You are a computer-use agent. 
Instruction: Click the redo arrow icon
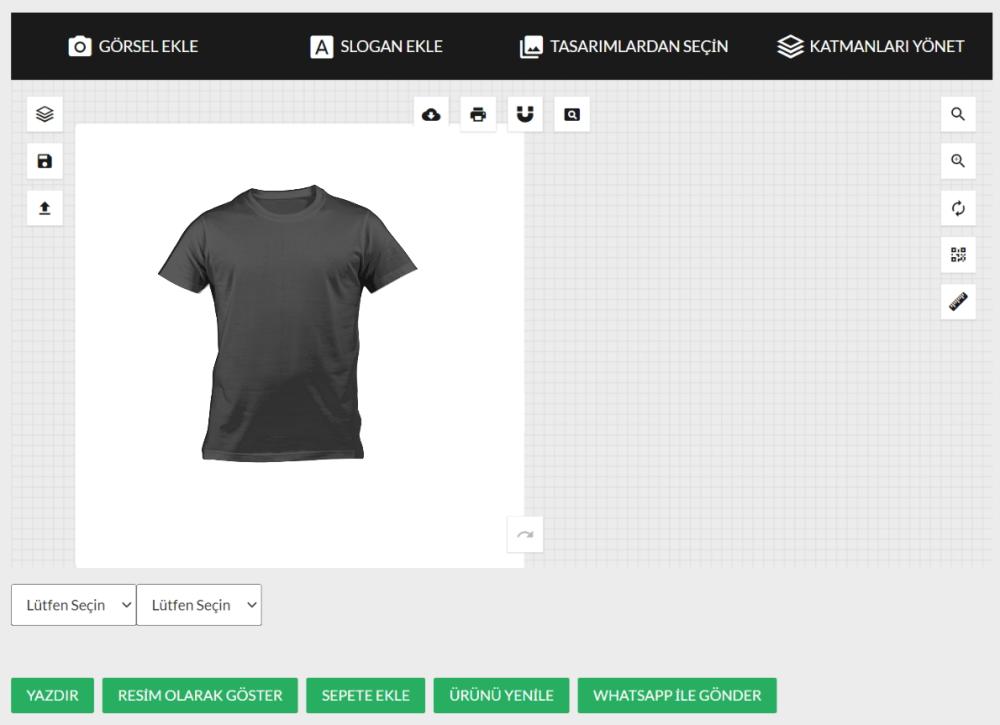[525, 534]
